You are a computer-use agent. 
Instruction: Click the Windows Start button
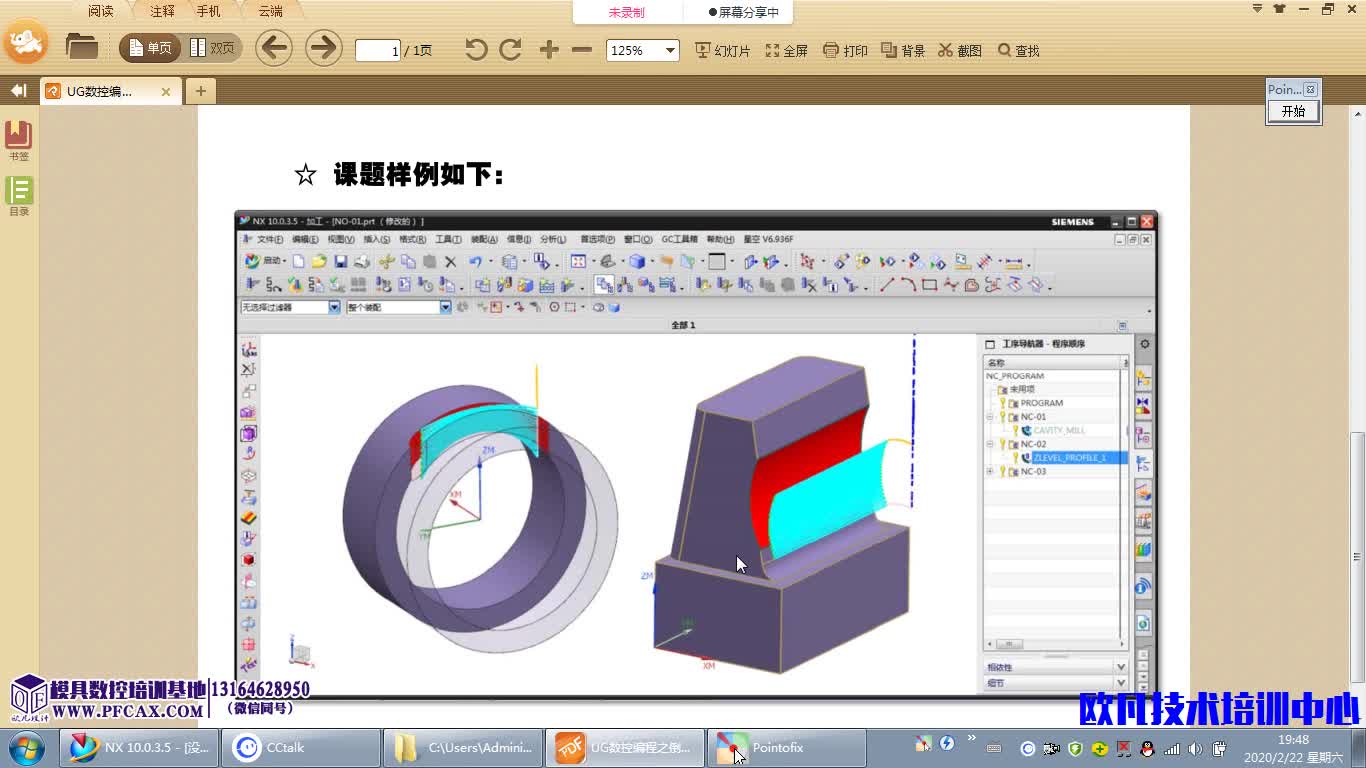point(24,747)
